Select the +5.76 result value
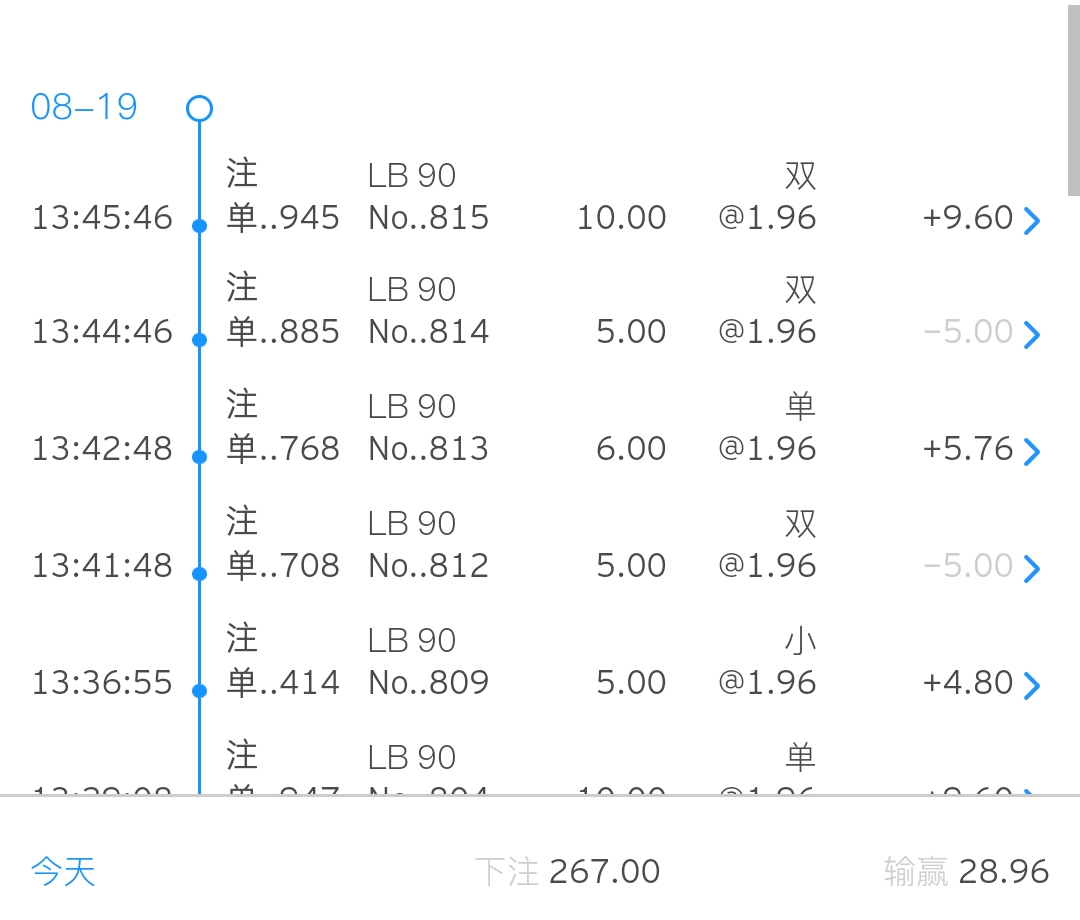Screen dimensions: 1080x920 [967, 448]
